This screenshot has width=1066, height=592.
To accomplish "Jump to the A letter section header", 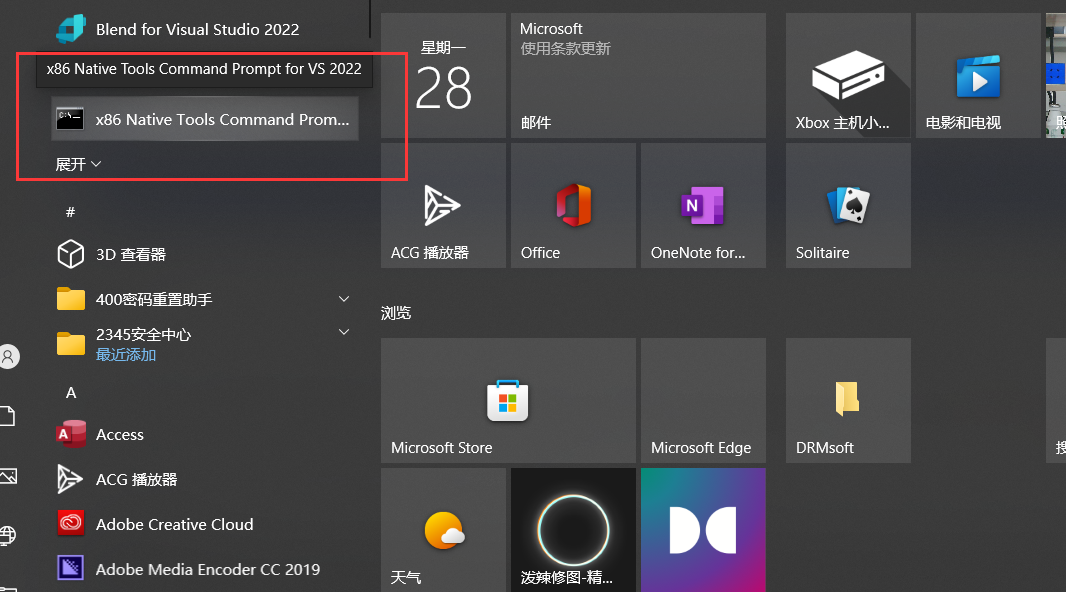I will (71, 393).
